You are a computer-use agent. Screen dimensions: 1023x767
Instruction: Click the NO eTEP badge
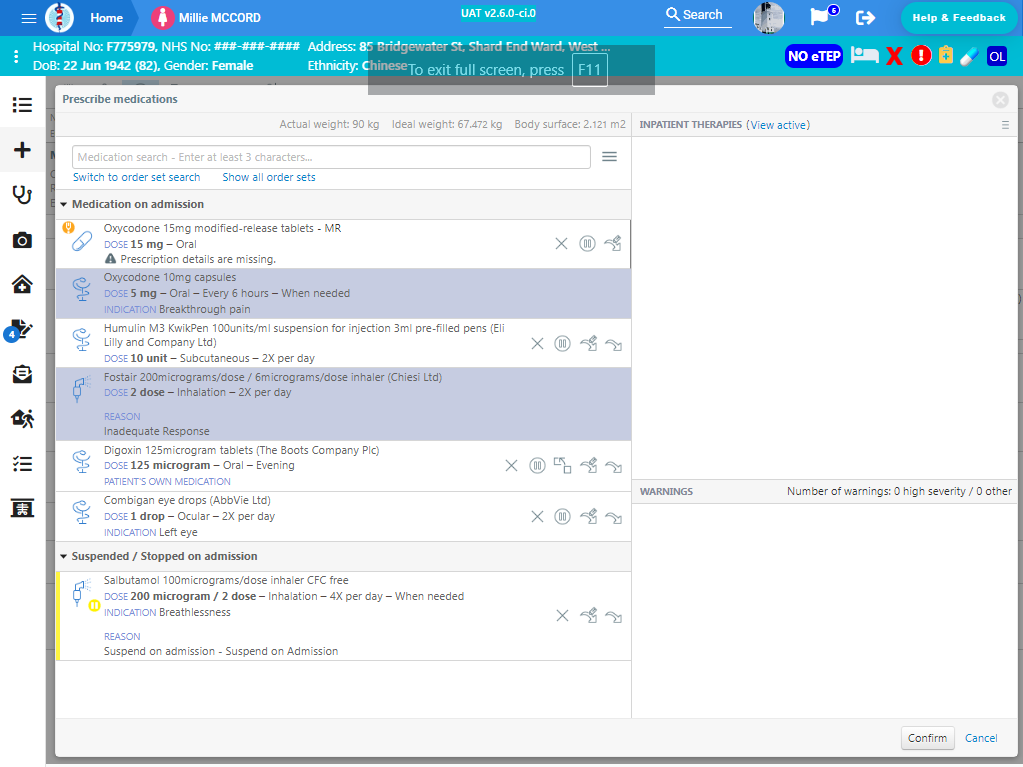(814, 56)
